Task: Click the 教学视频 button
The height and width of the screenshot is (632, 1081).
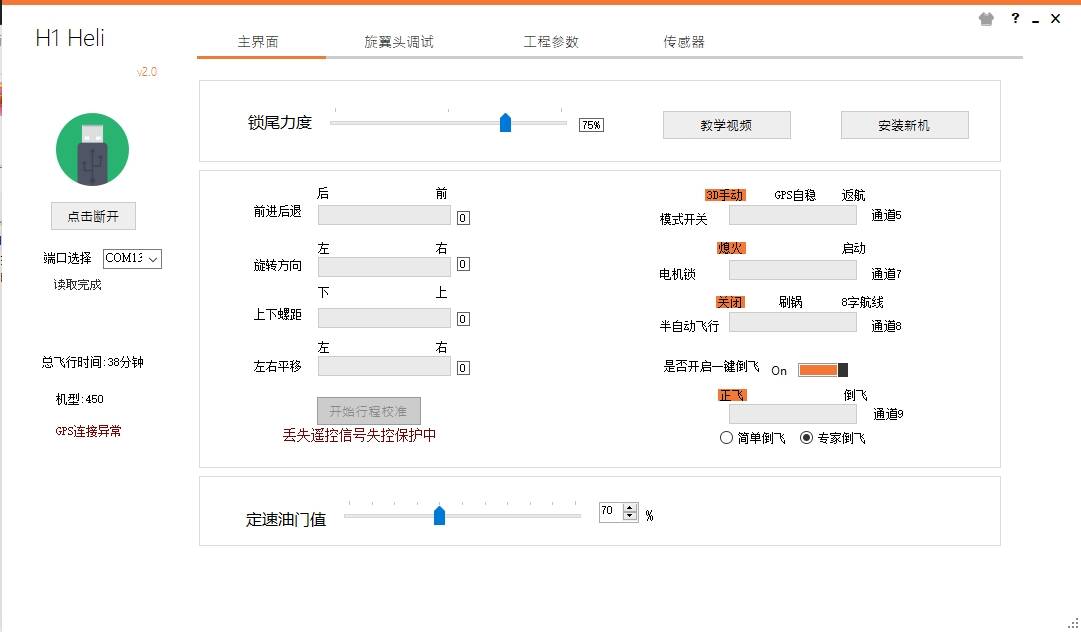Action: pyautogui.click(x=727, y=125)
